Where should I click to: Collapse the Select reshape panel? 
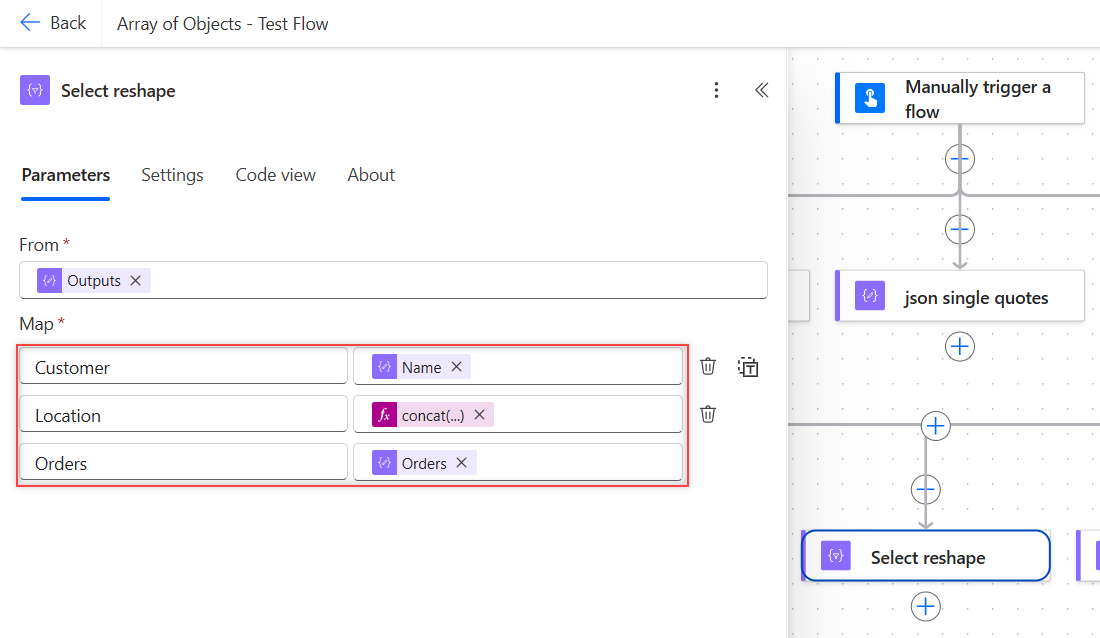point(761,91)
